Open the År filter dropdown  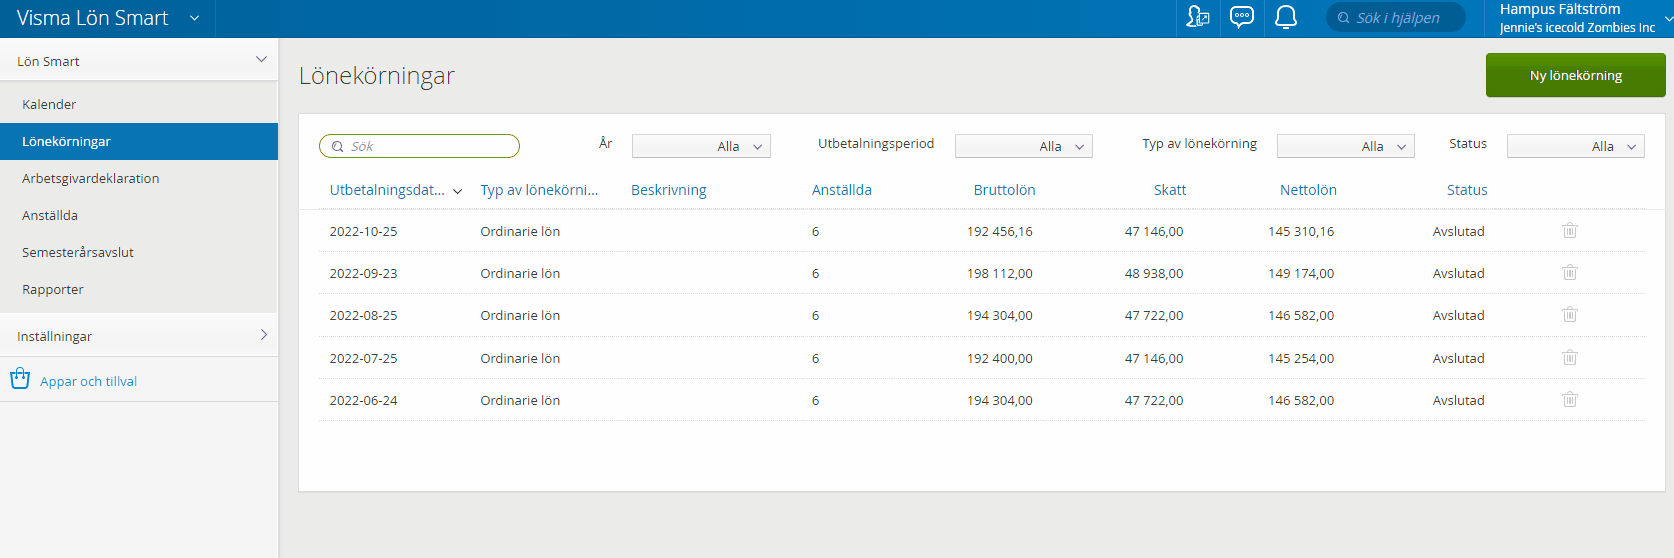(x=701, y=146)
